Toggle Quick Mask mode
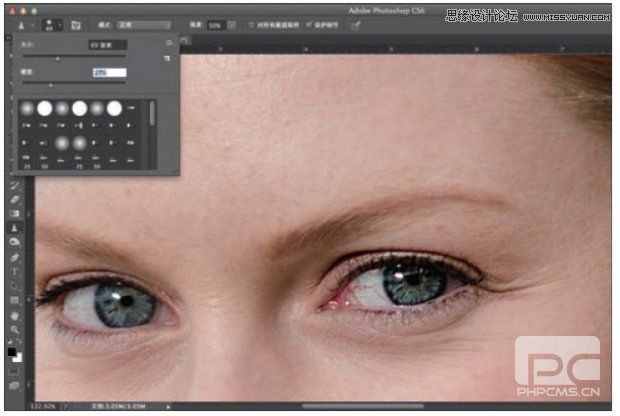 click(14, 372)
